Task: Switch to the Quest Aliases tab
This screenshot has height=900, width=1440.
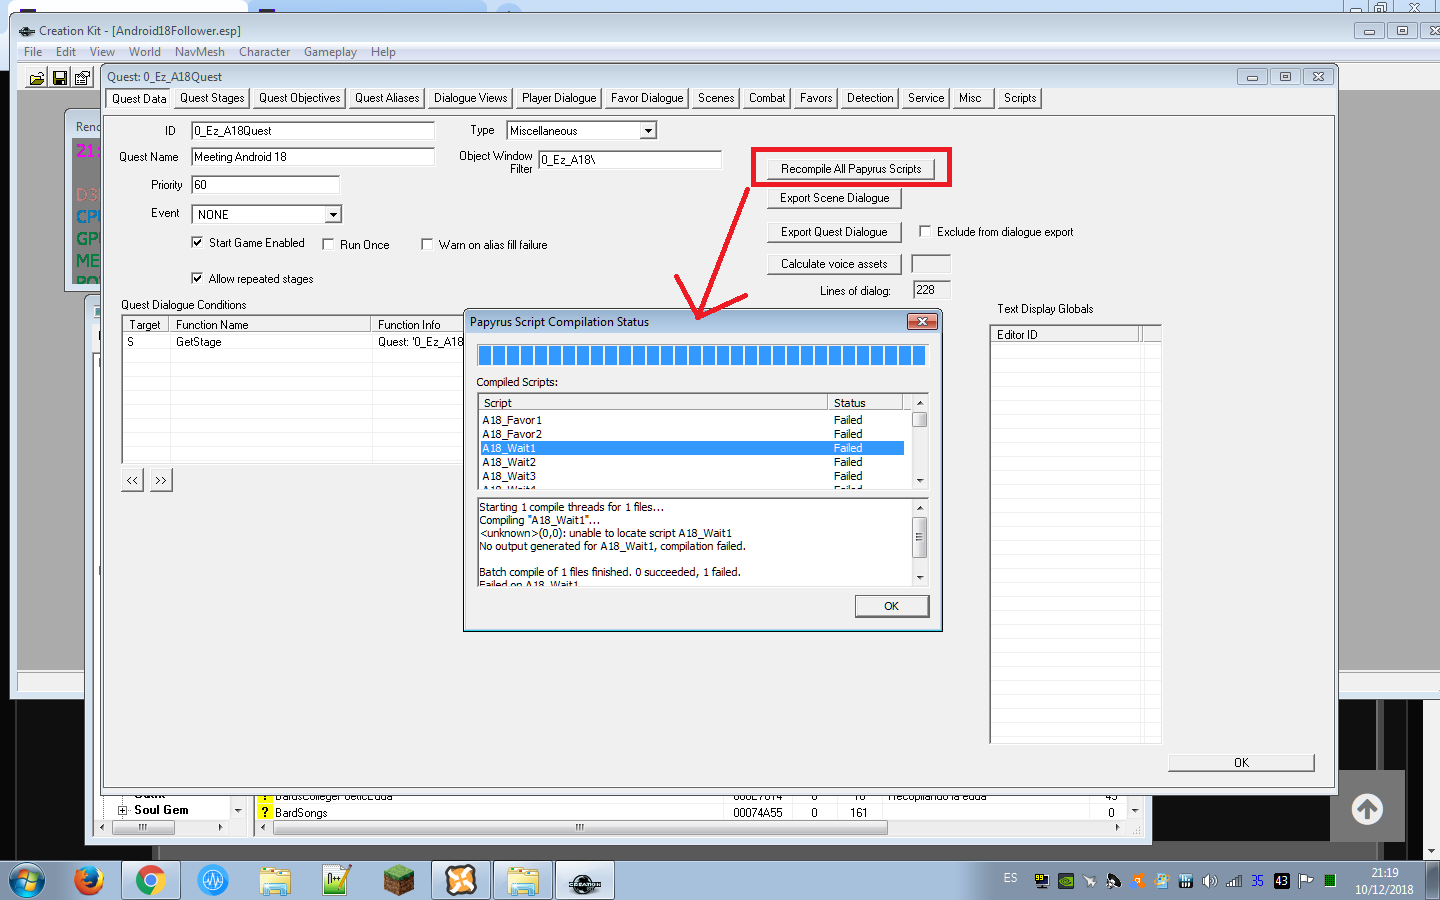Action: click(387, 98)
